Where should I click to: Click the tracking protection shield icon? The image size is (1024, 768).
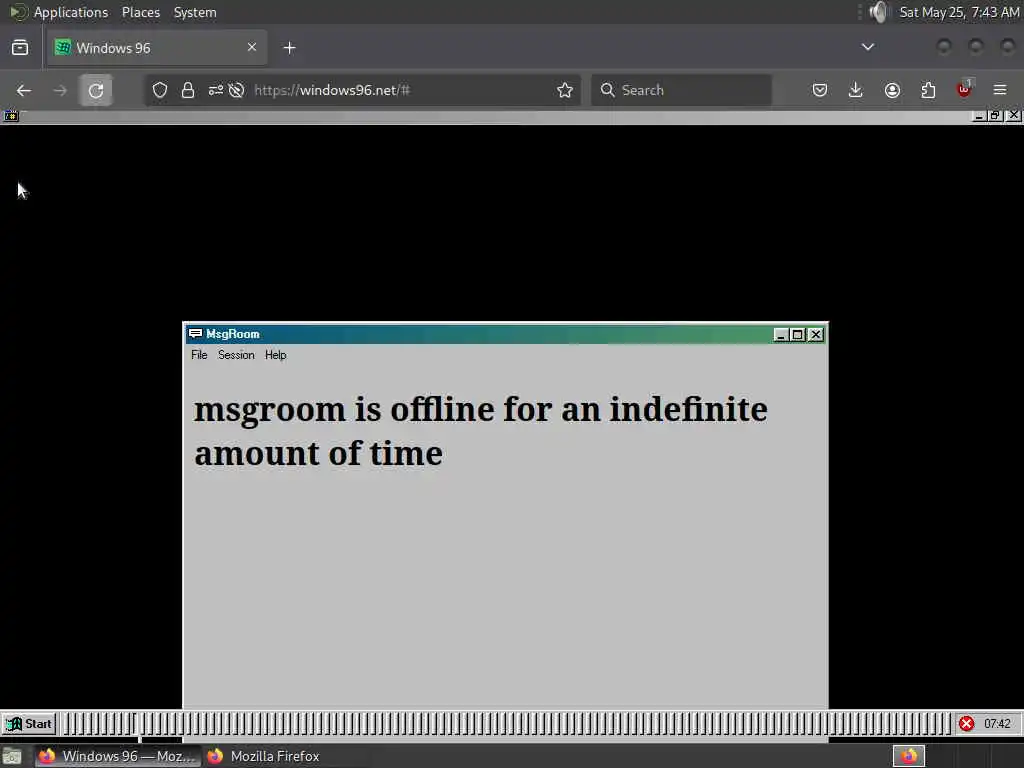(160, 90)
